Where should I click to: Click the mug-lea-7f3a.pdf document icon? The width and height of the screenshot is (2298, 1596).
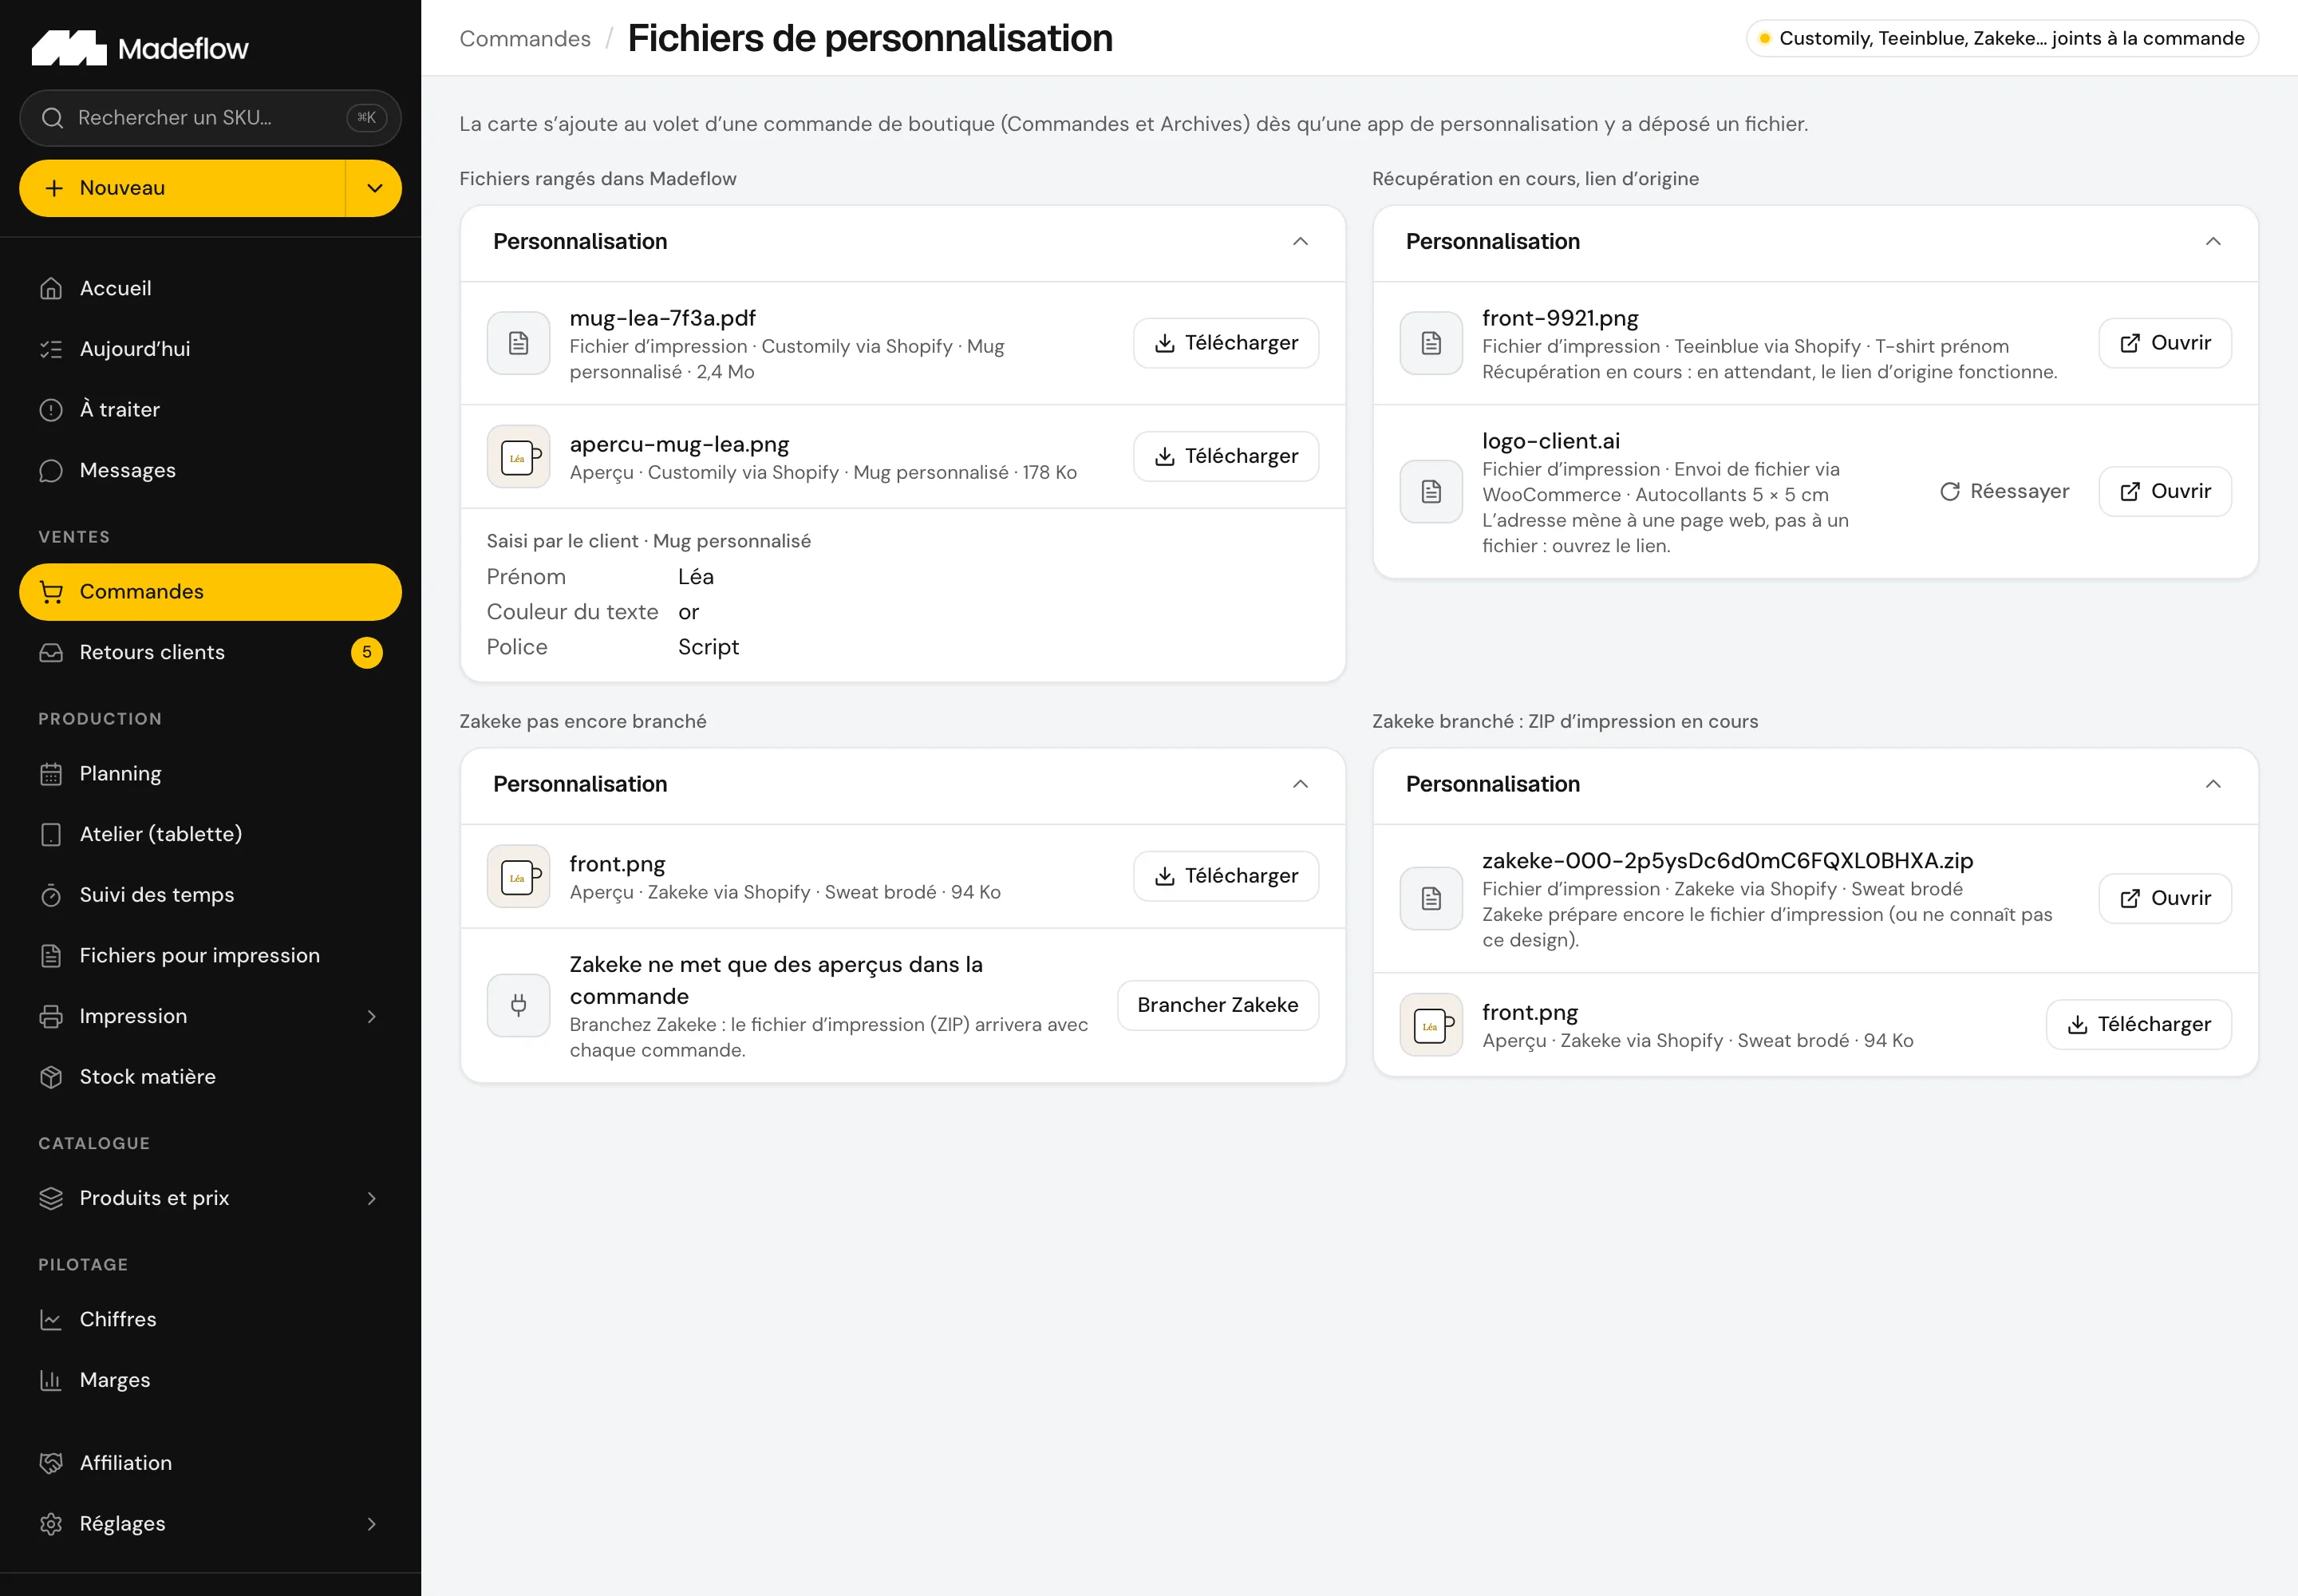click(518, 343)
